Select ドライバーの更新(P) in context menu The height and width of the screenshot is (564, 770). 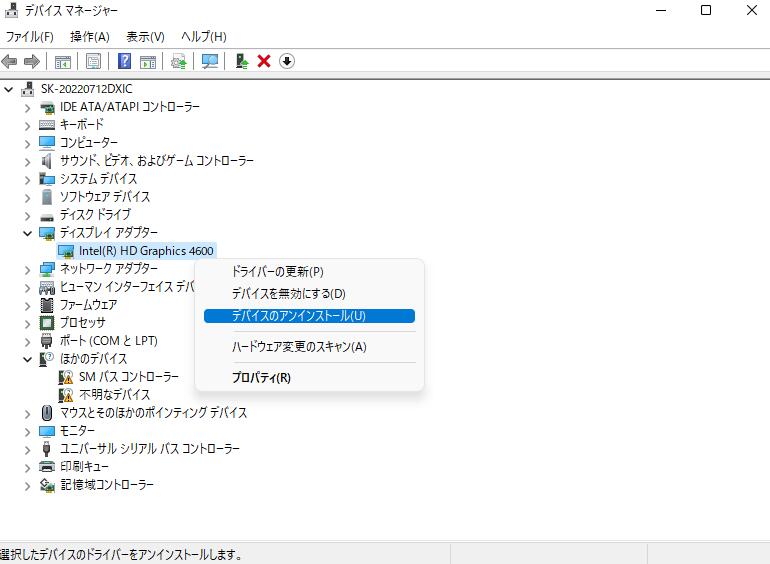click(x=277, y=271)
